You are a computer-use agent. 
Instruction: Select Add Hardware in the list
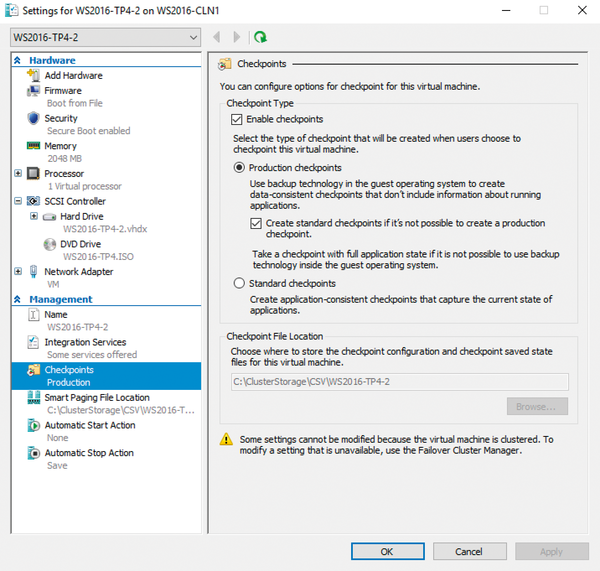tap(73, 75)
